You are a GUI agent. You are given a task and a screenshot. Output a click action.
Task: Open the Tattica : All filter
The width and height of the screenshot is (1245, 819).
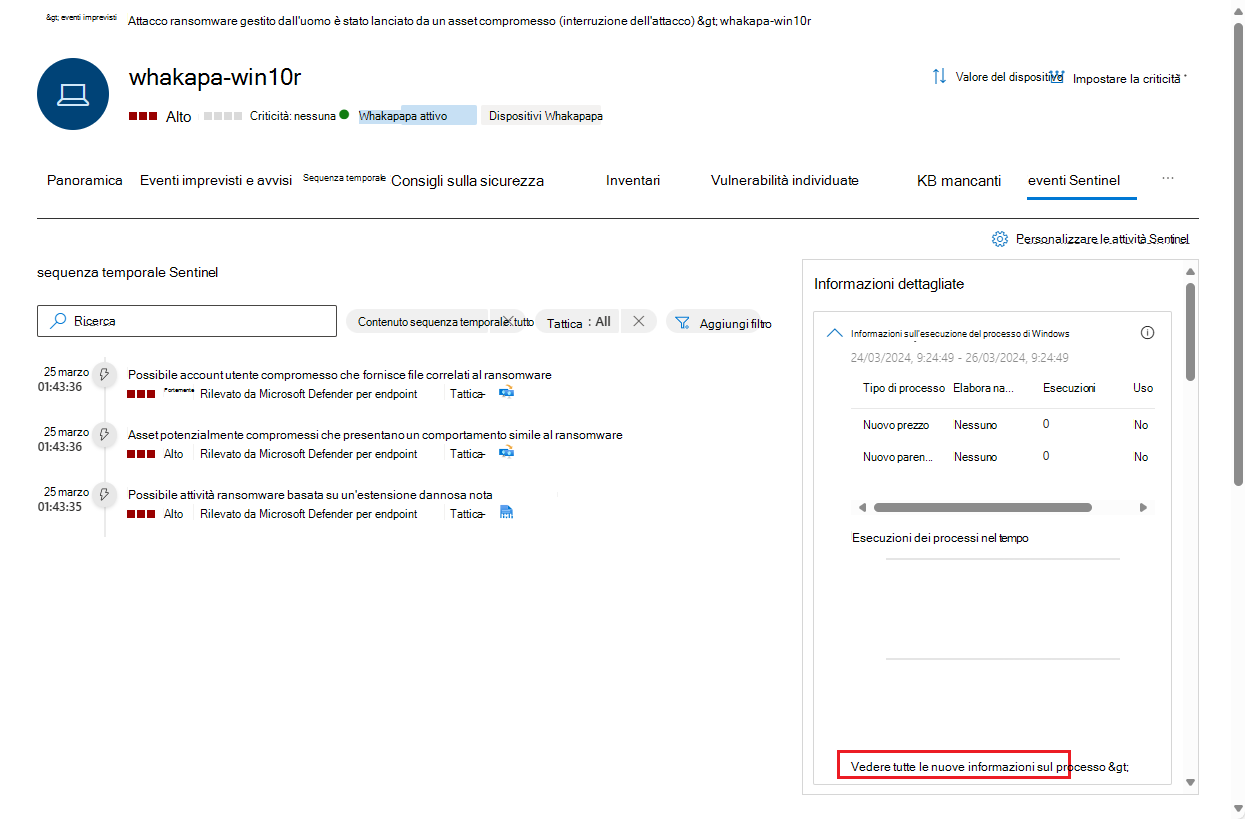579,322
